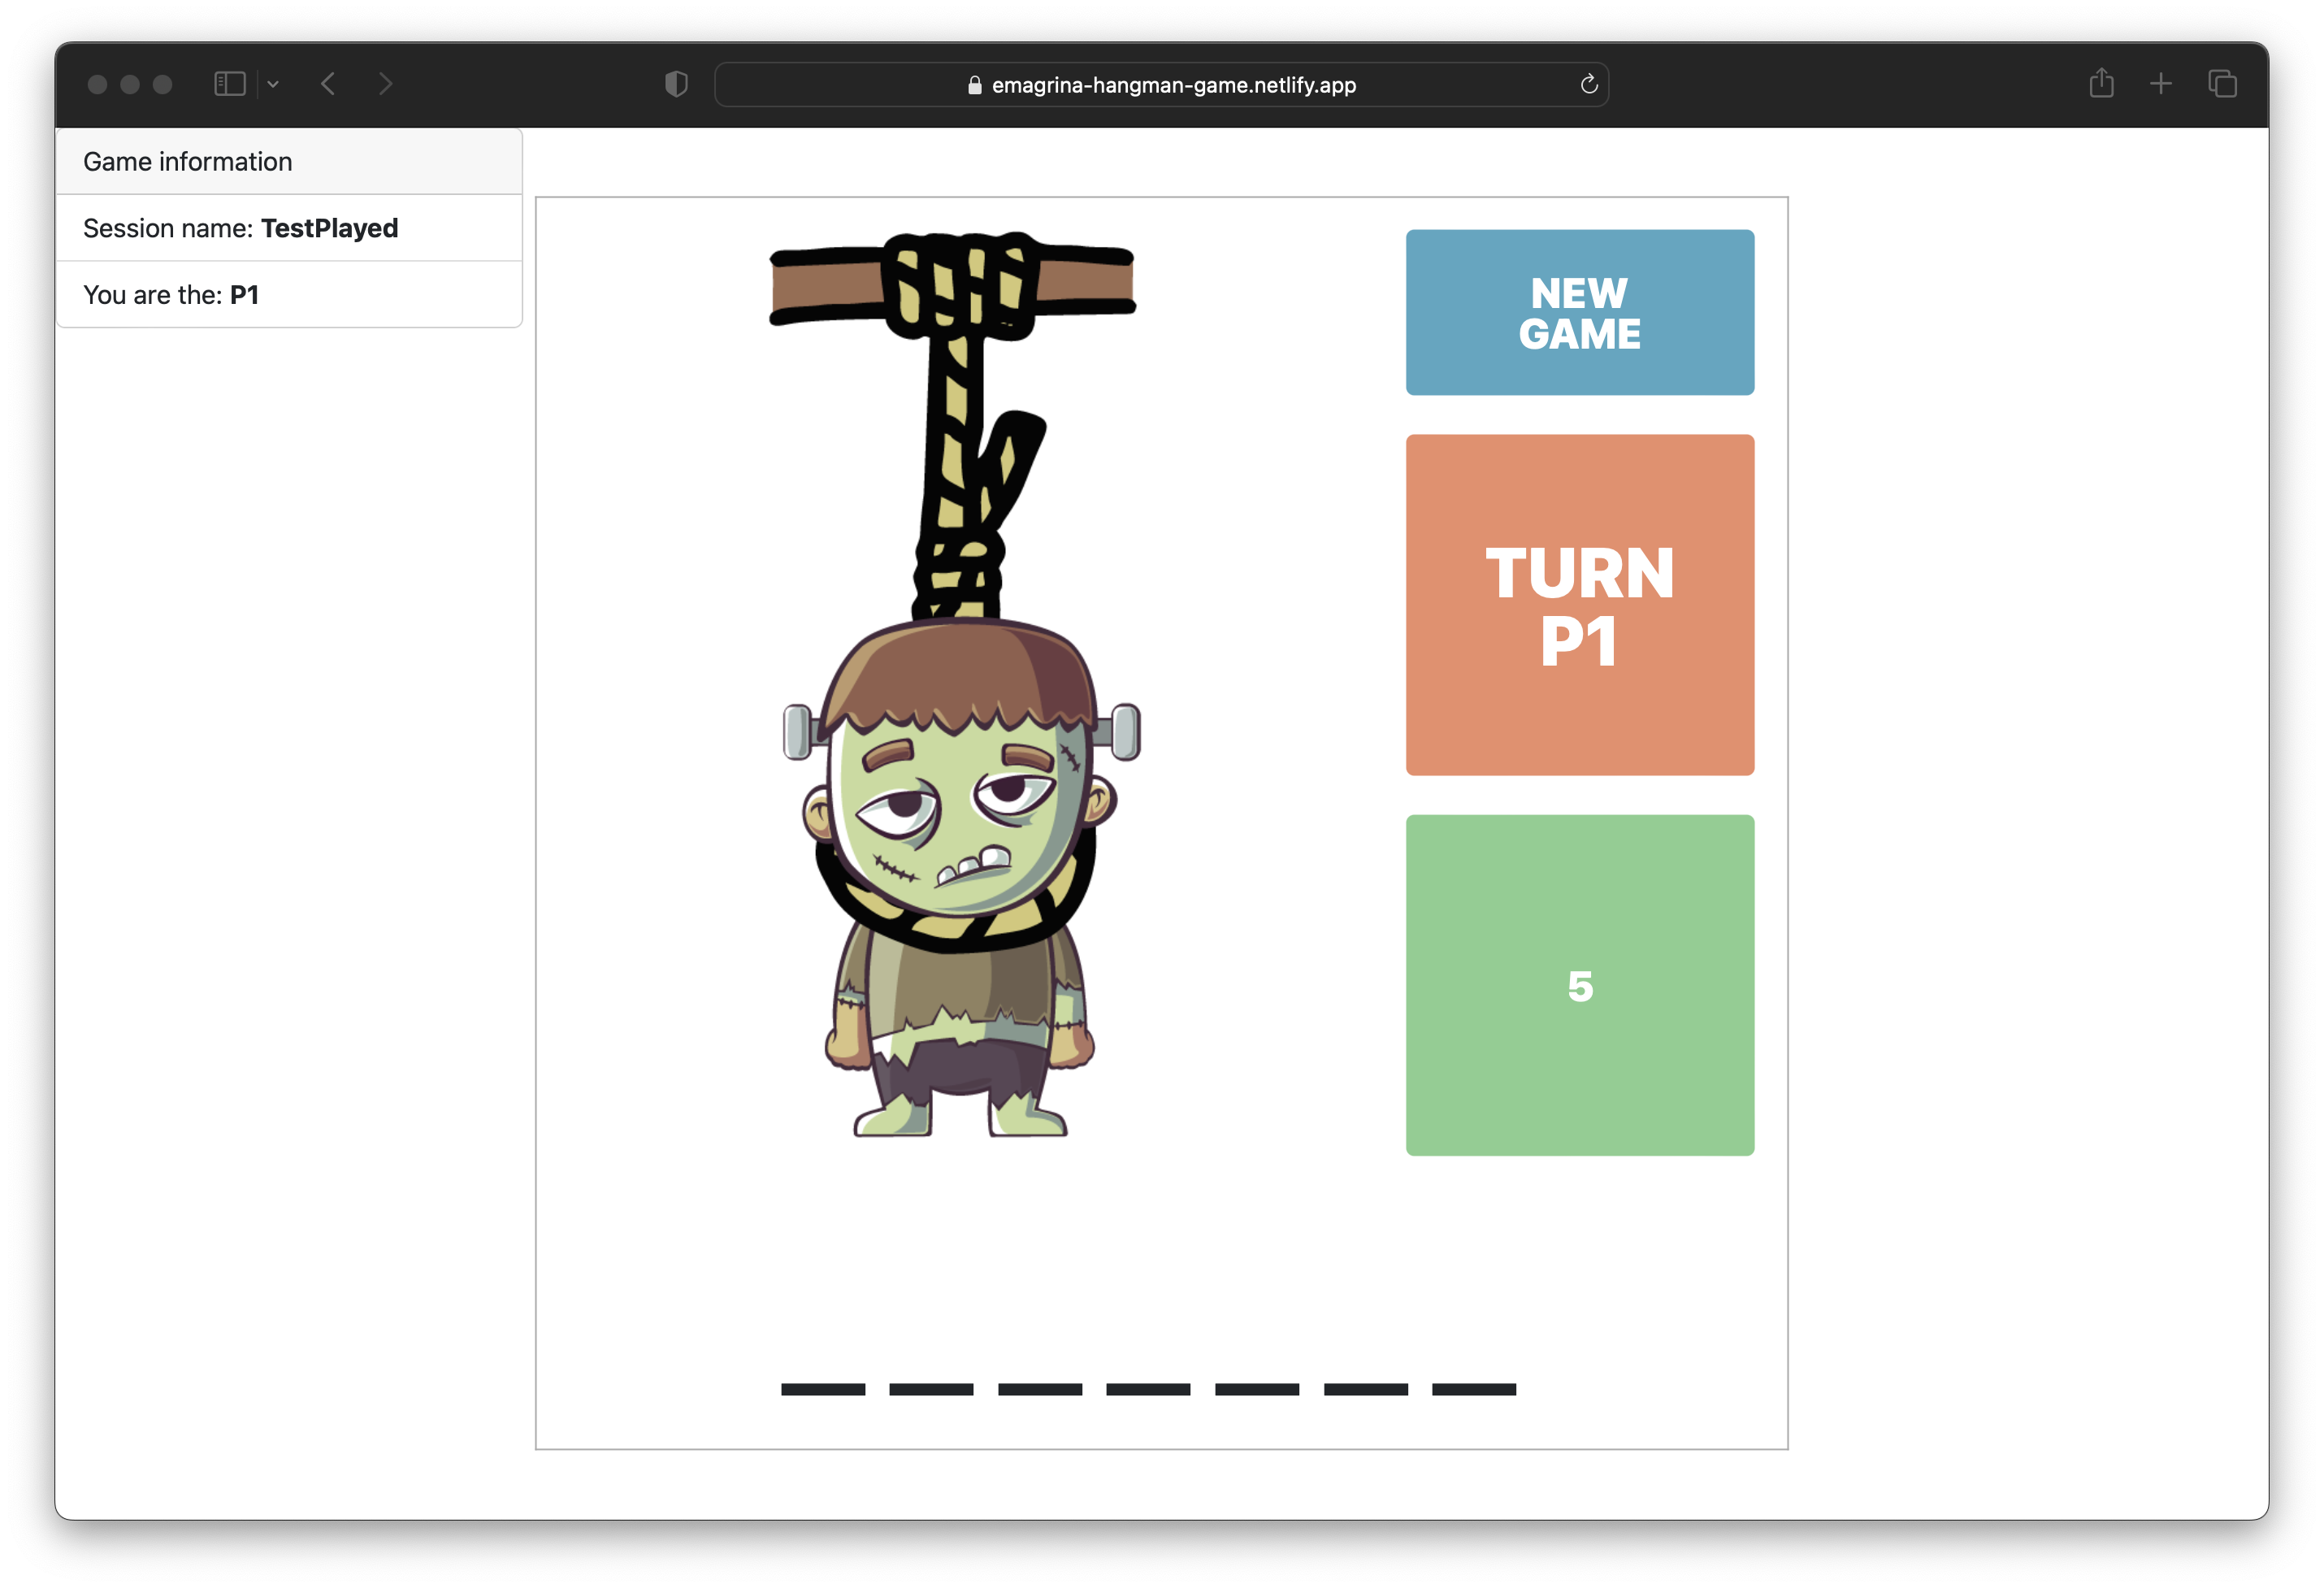
Task: Click the TURN P1 panel
Action: [1579, 605]
